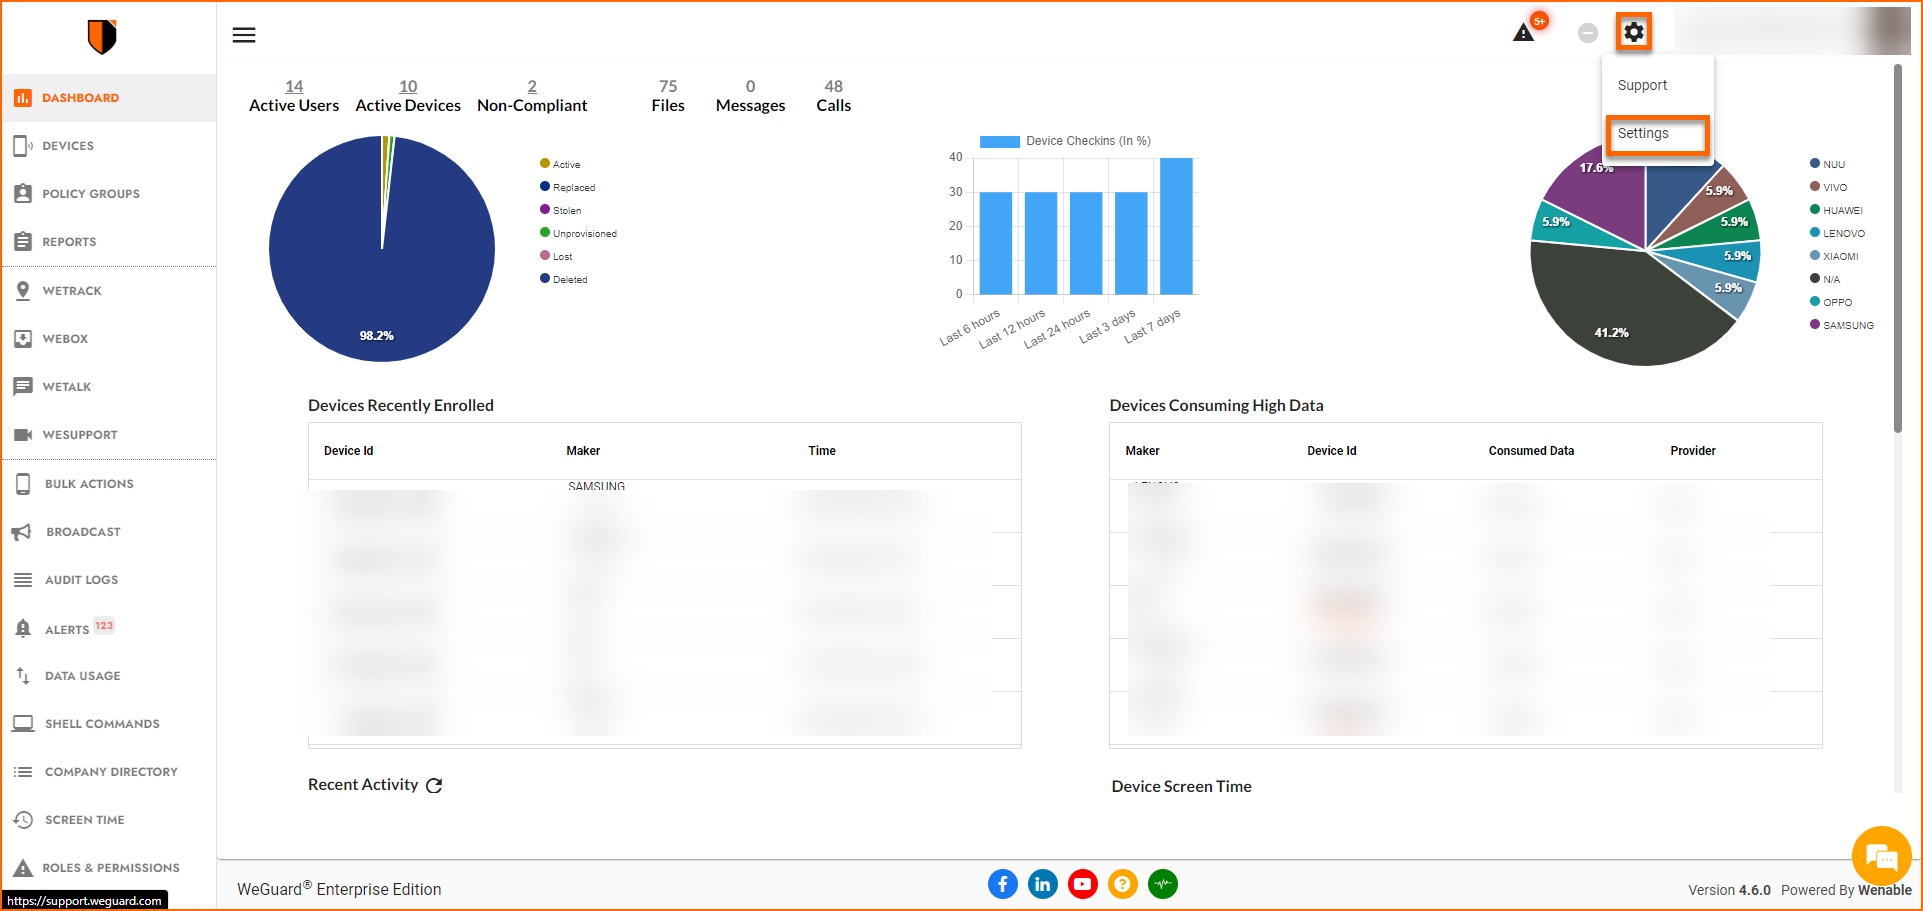Go to Dashboard in sidebar
Viewport: 1923px width, 911px height.
click(x=109, y=98)
